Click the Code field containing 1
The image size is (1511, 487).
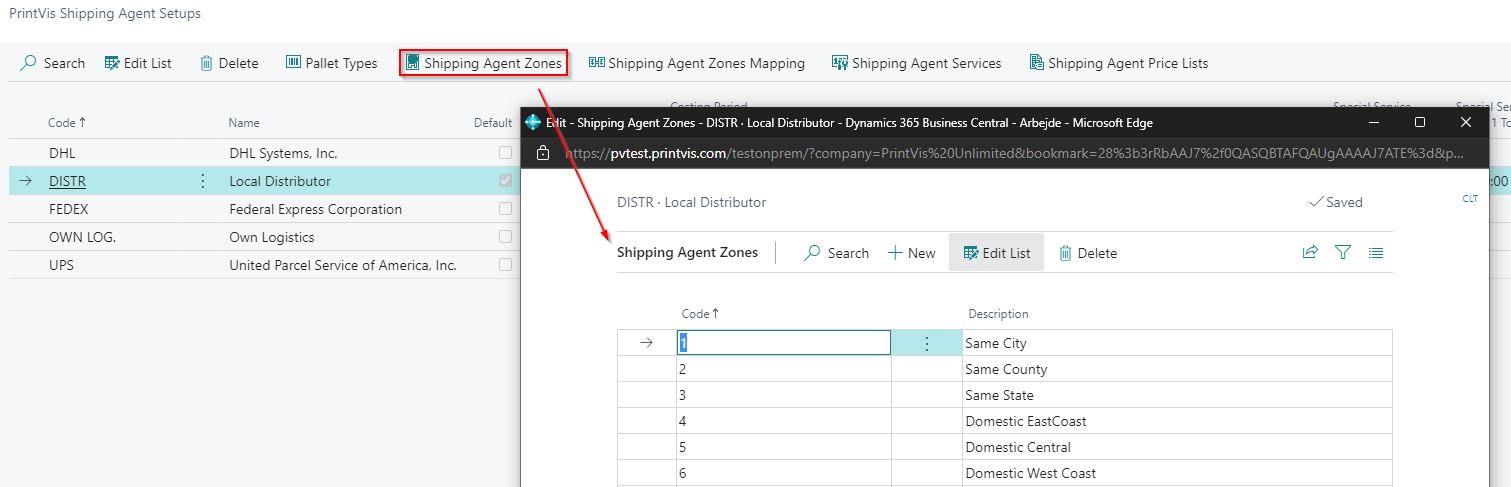[784, 343]
